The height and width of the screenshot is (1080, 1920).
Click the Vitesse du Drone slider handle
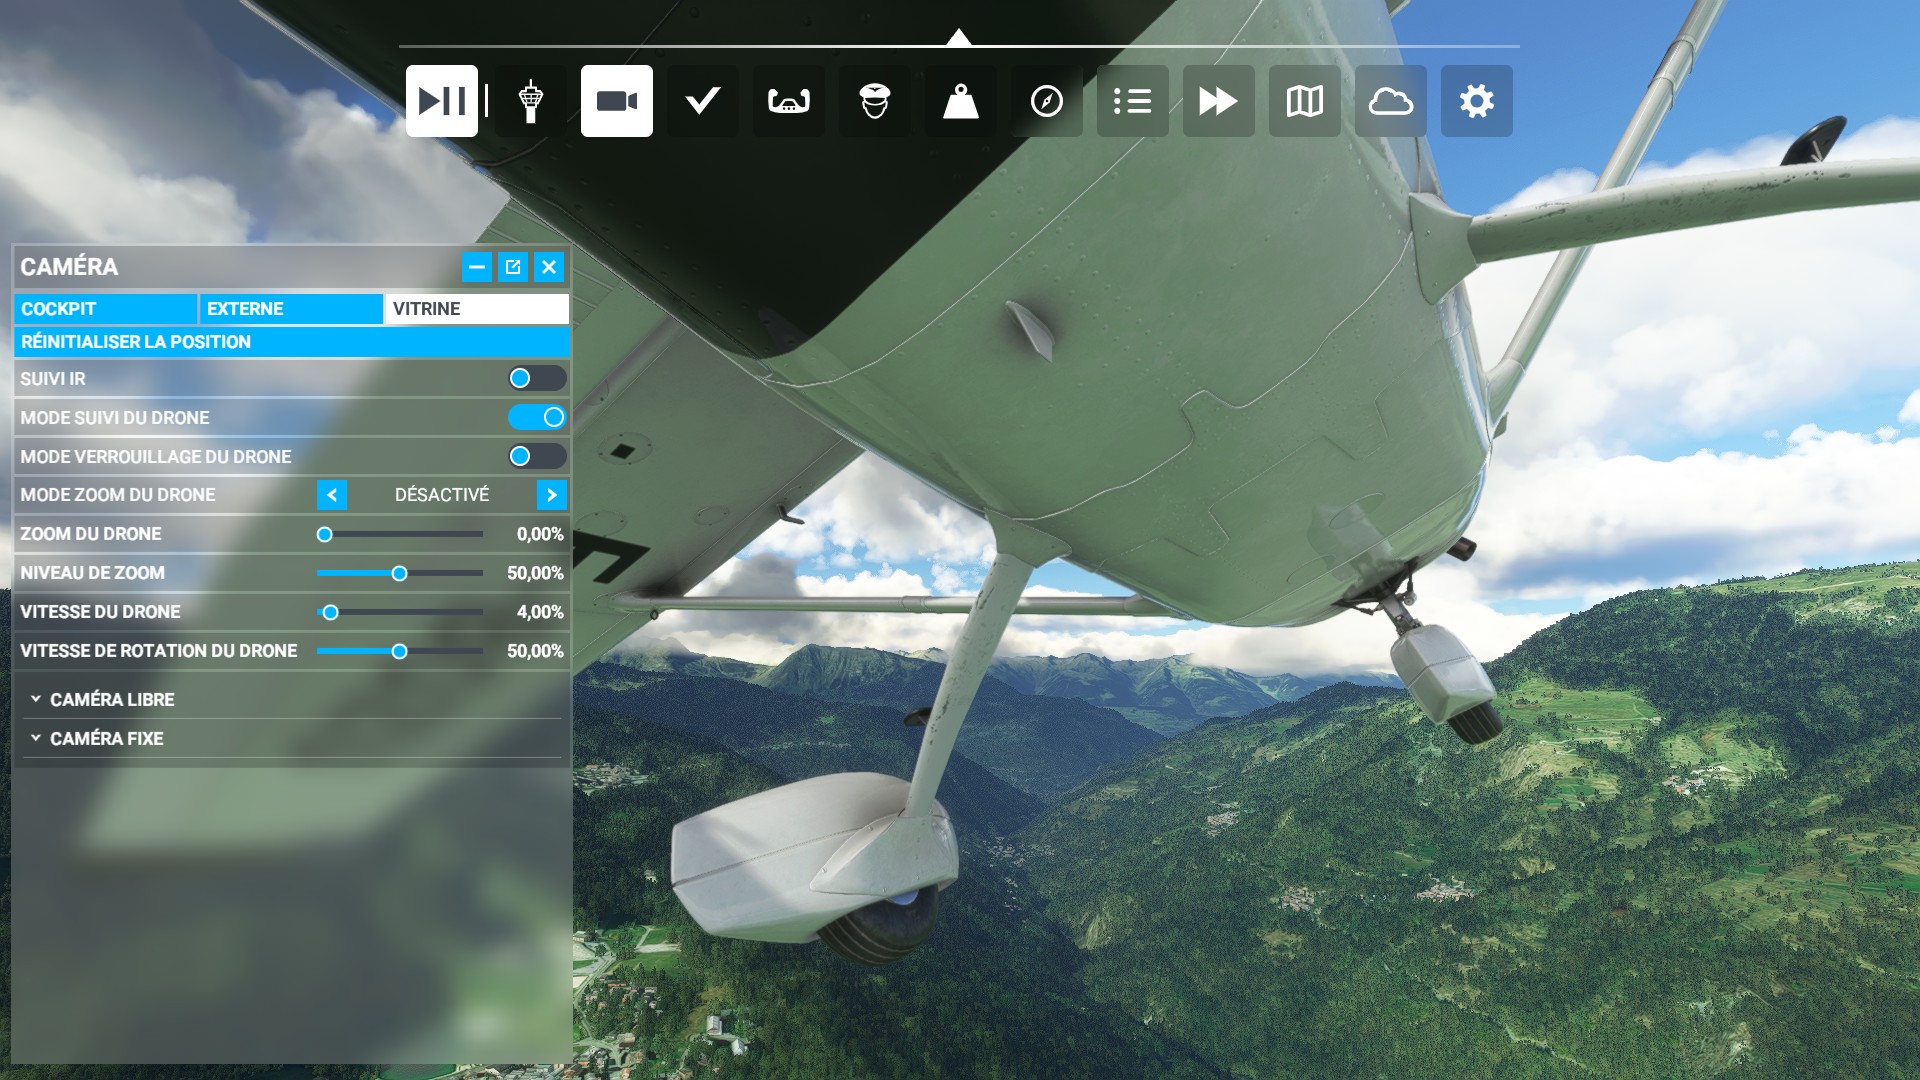coord(330,612)
